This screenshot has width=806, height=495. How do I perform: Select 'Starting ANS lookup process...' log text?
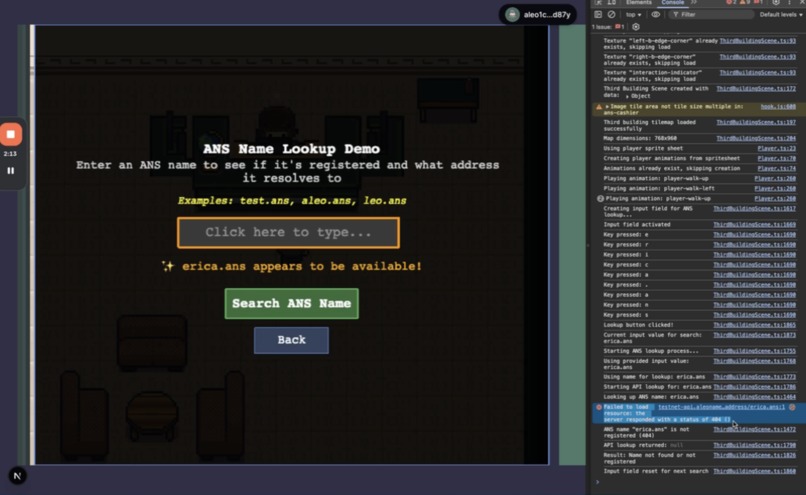(x=651, y=351)
